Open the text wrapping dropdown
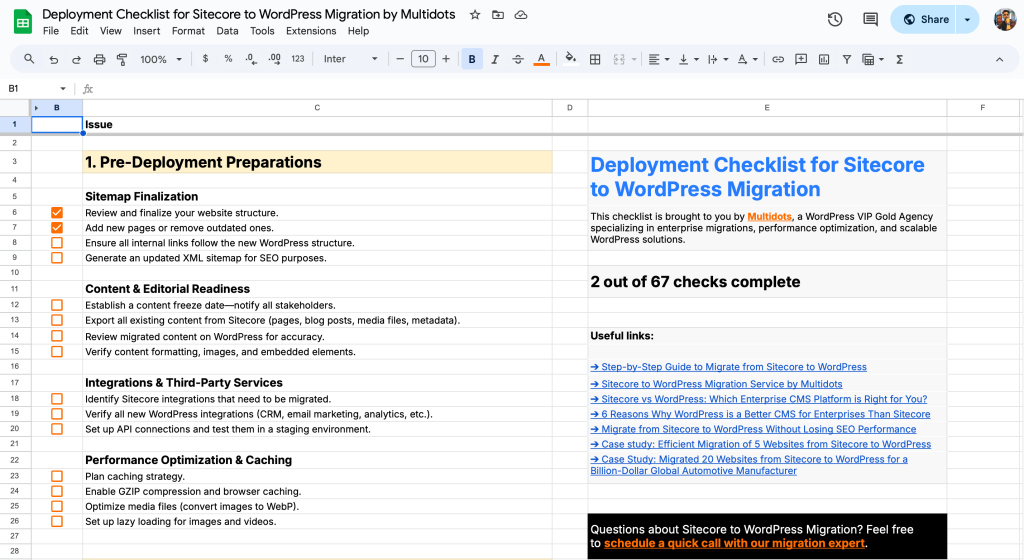The width and height of the screenshot is (1024, 560). click(x=718, y=59)
